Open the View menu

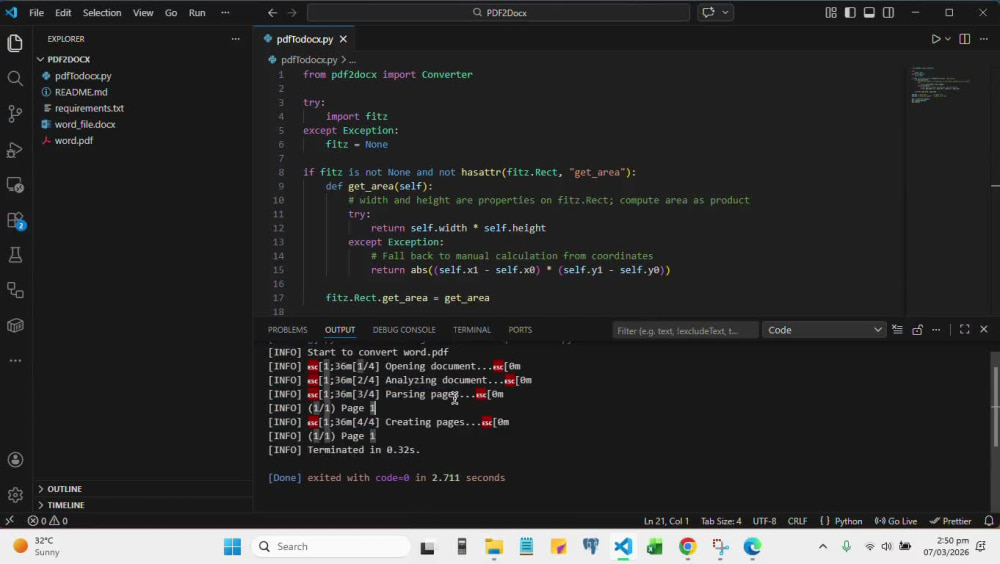click(x=143, y=13)
